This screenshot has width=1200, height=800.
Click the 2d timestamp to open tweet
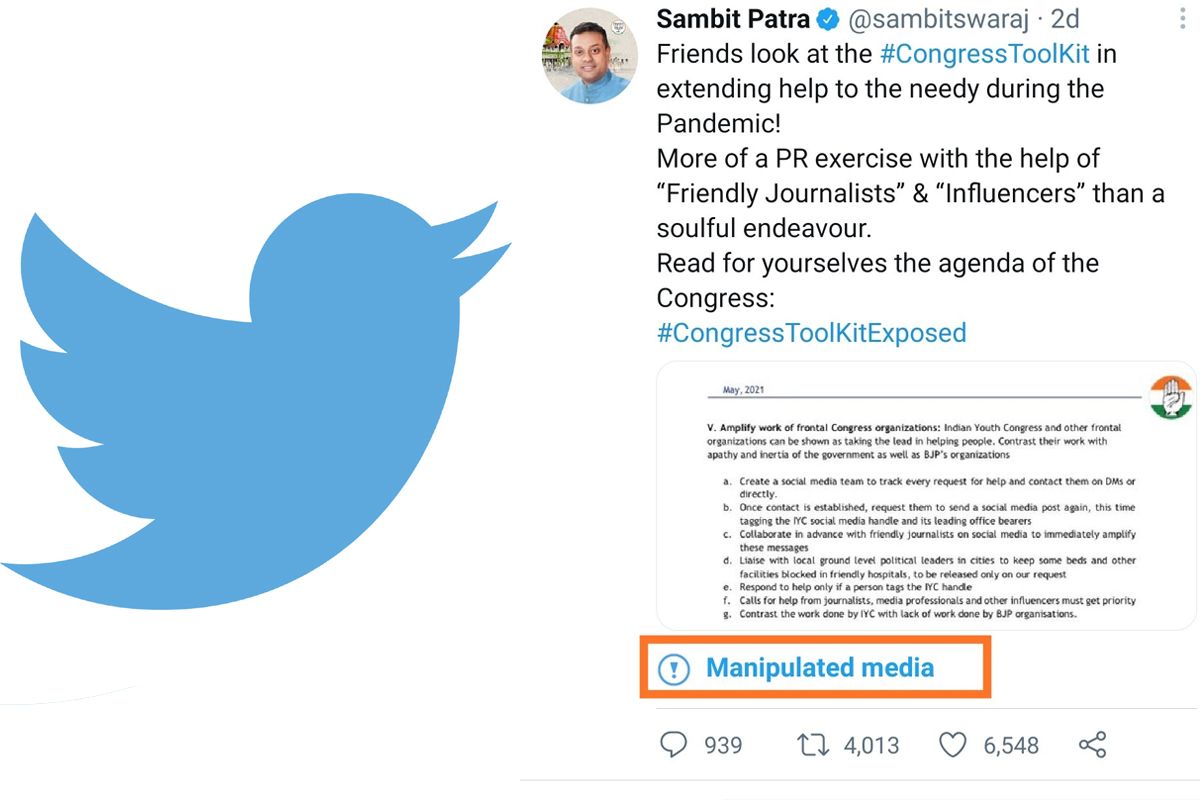[1065, 19]
